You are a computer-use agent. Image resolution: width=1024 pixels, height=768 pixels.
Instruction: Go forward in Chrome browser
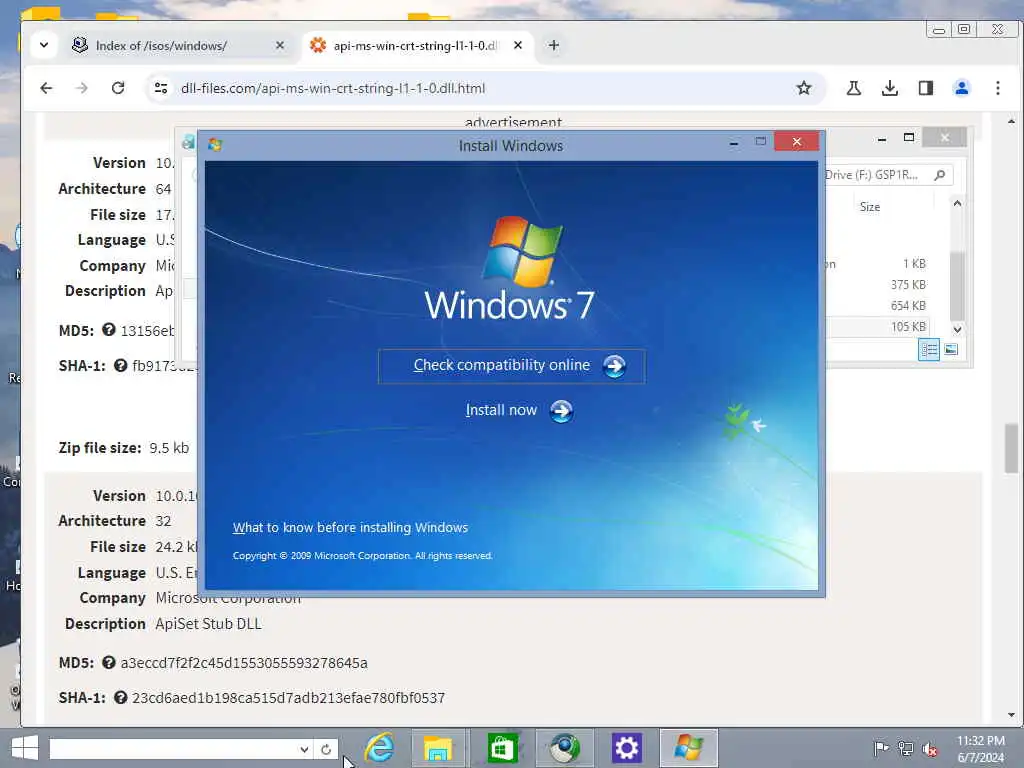pyautogui.click(x=82, y=88)
